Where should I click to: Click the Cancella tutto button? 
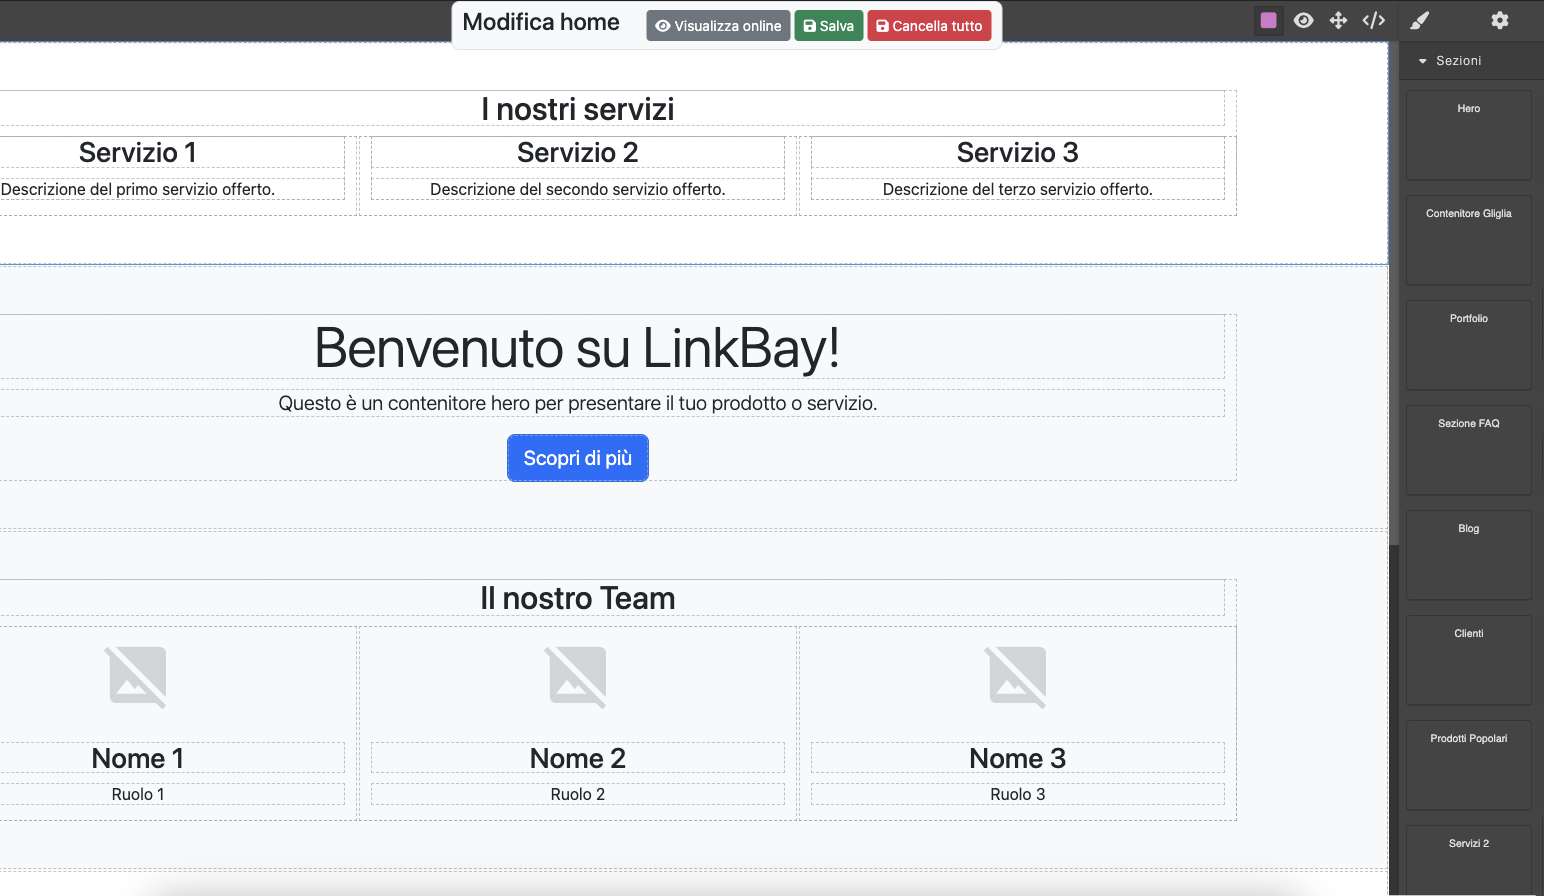929,26
